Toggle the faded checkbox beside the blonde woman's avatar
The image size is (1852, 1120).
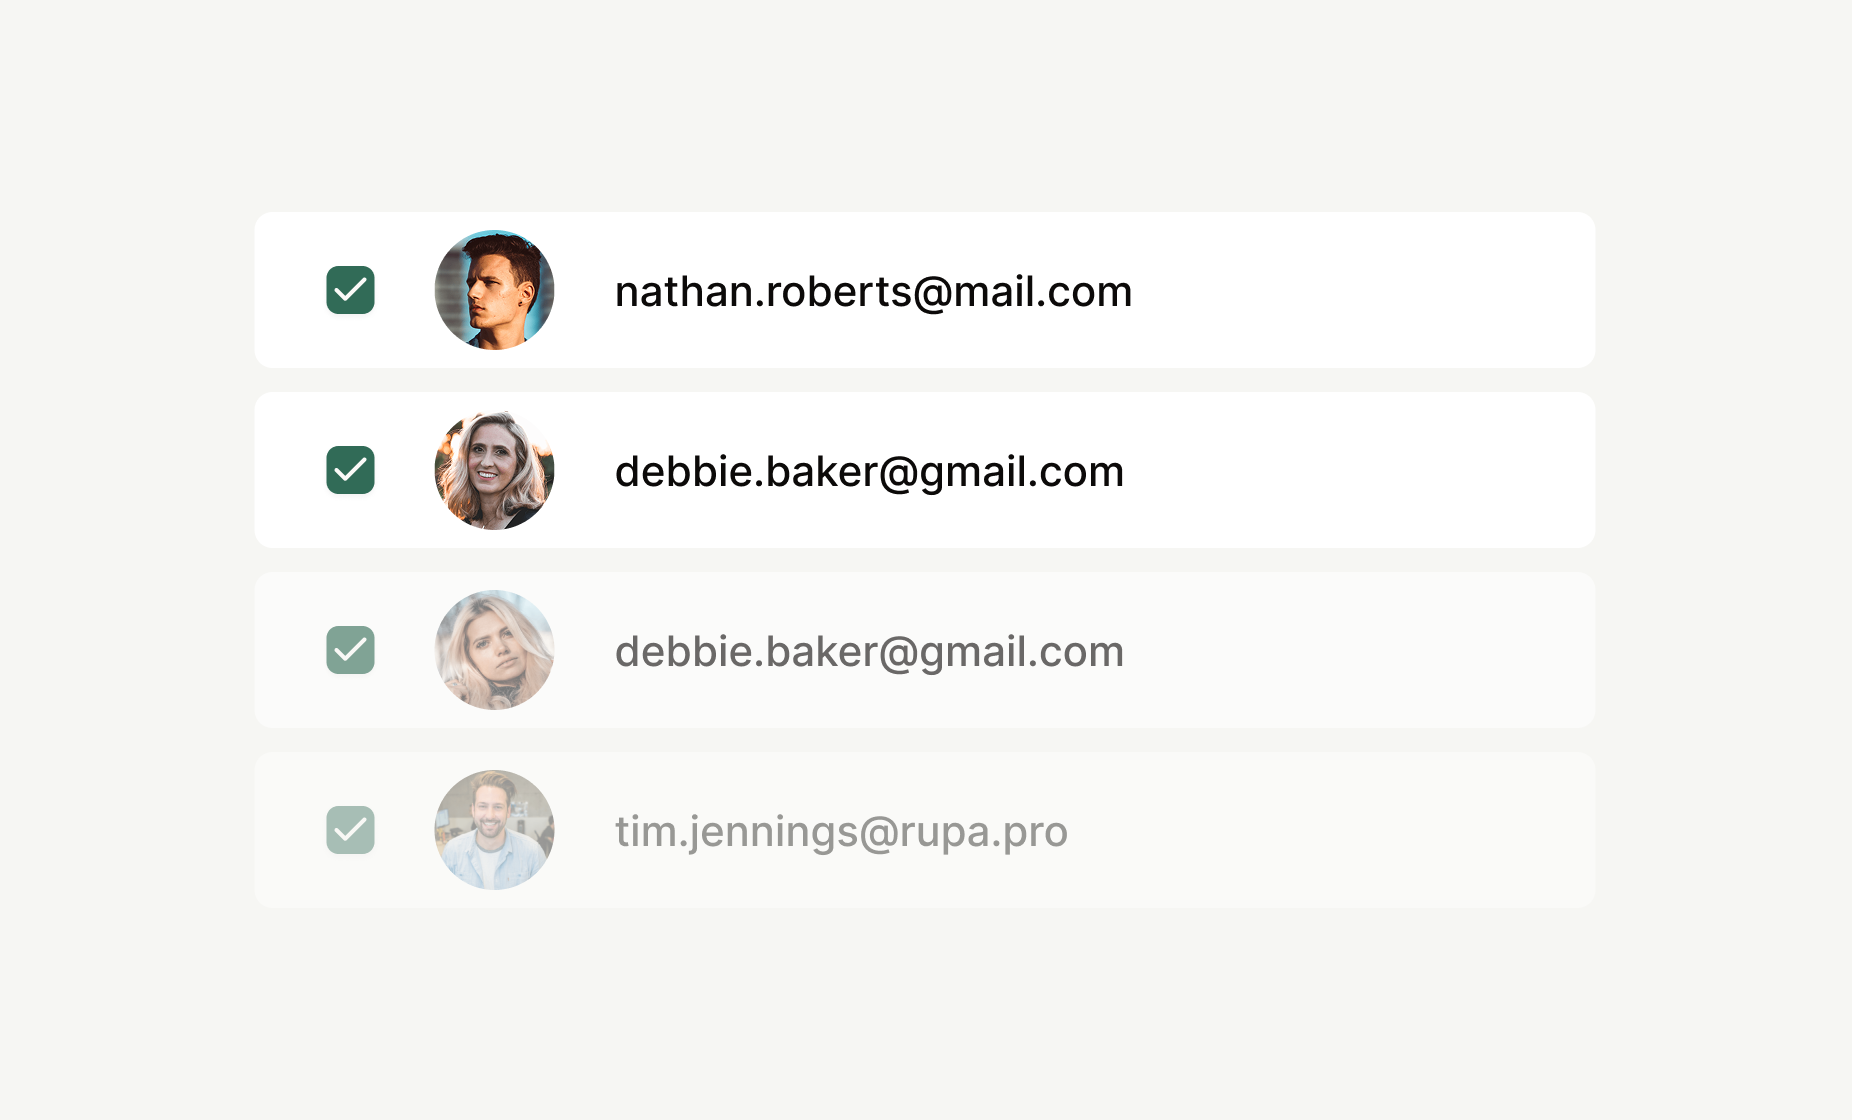(350, 650)
